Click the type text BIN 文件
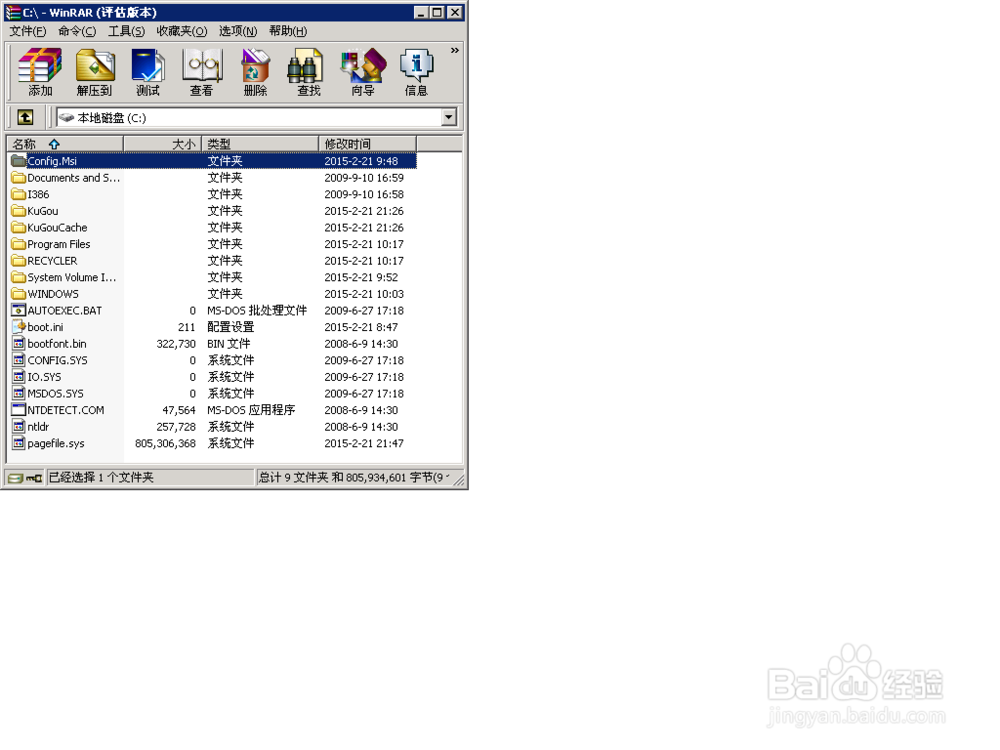This screenshot has height=750, width=1000. [228, 344]
